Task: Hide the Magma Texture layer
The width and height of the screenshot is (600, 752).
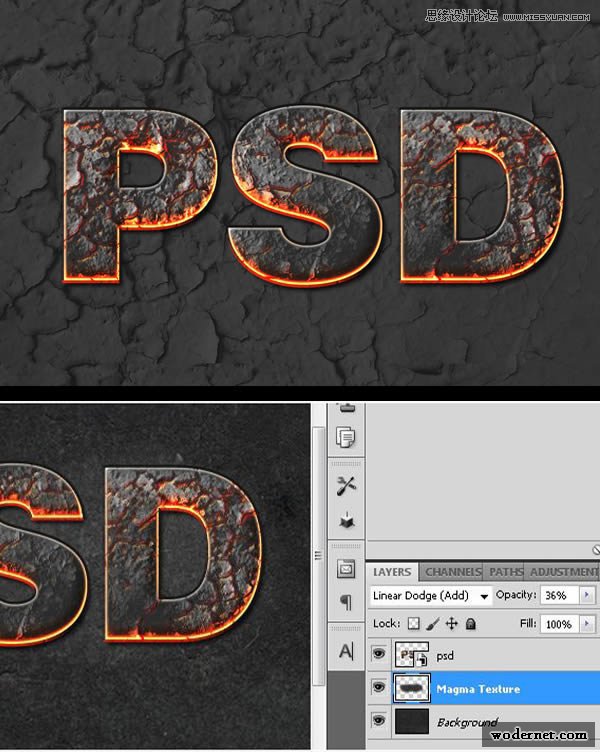Action: [x=379, y=688]
